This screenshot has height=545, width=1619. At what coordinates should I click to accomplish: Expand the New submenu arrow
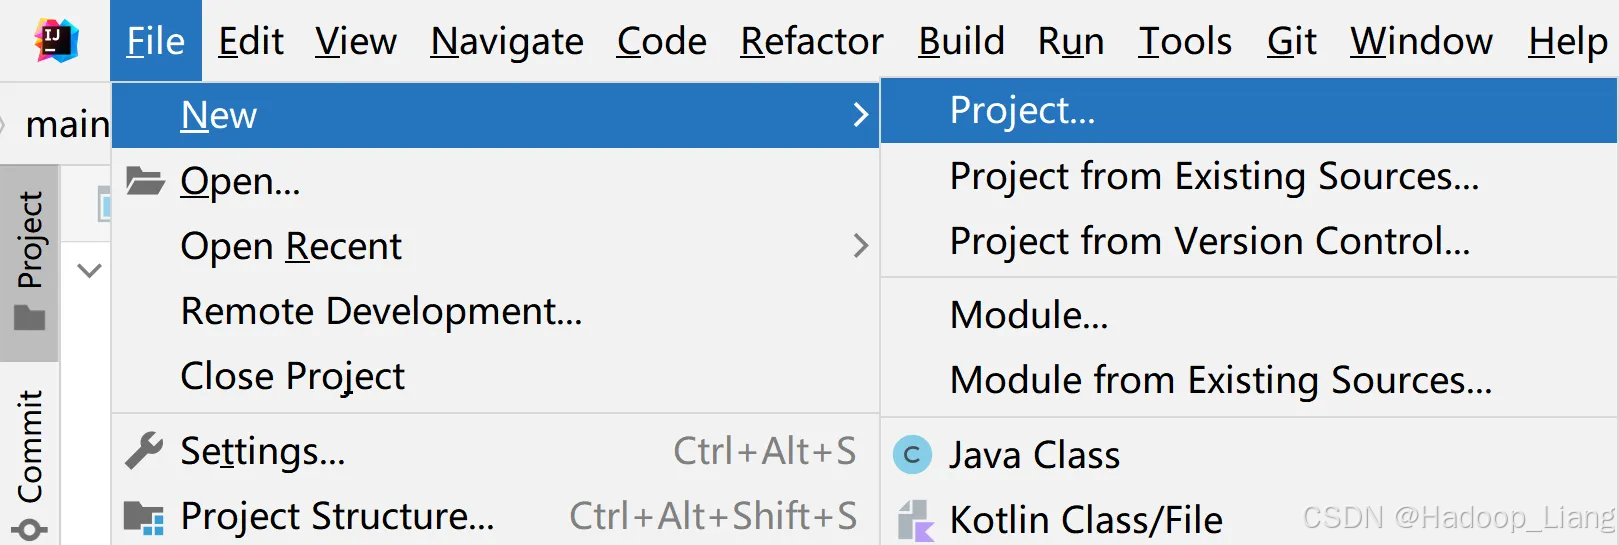click(x=860, y=115)
